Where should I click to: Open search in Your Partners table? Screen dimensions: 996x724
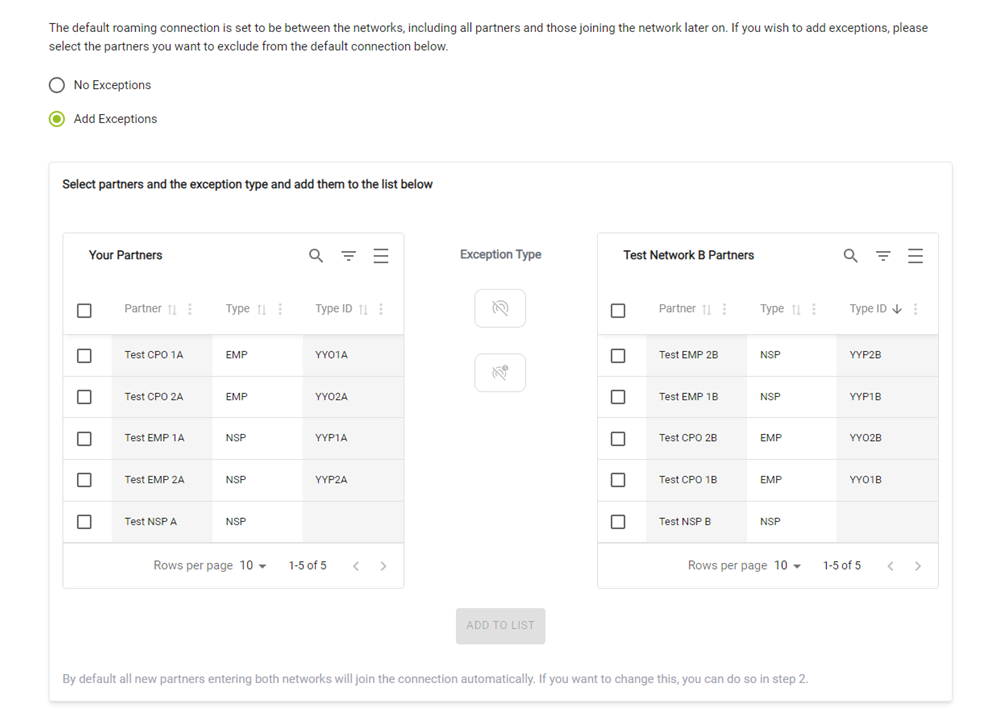point(316,256)
